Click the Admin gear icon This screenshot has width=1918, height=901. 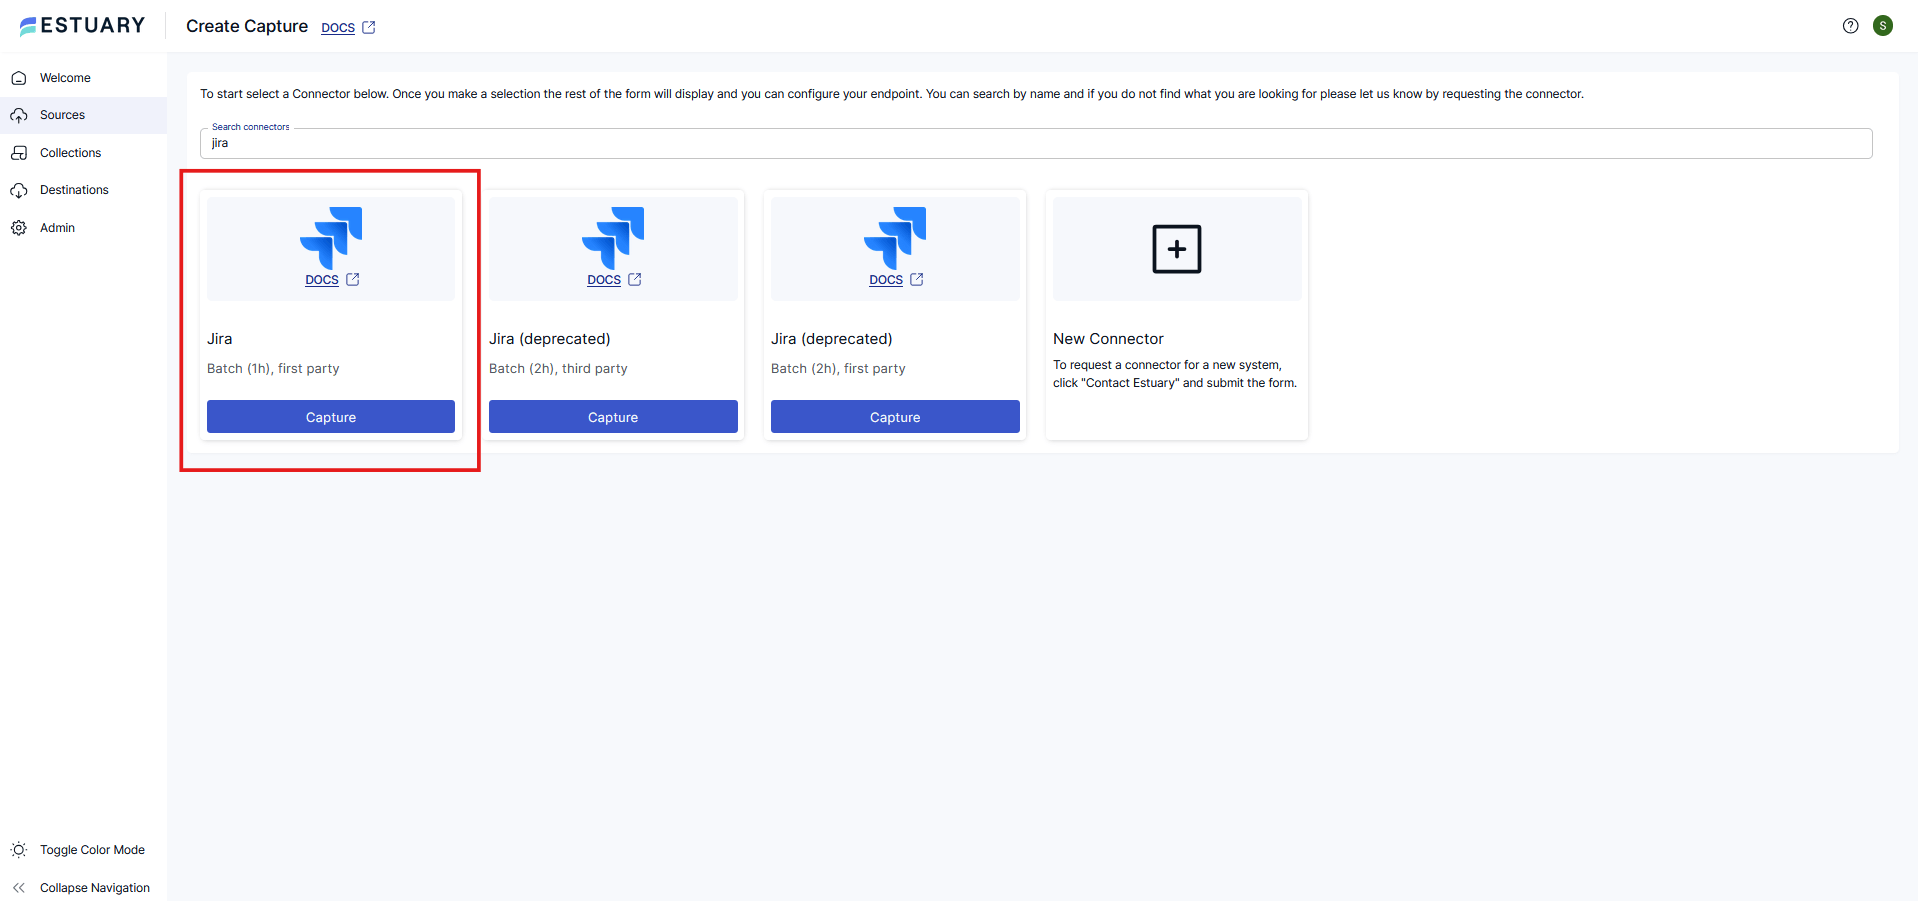(19, 228)
